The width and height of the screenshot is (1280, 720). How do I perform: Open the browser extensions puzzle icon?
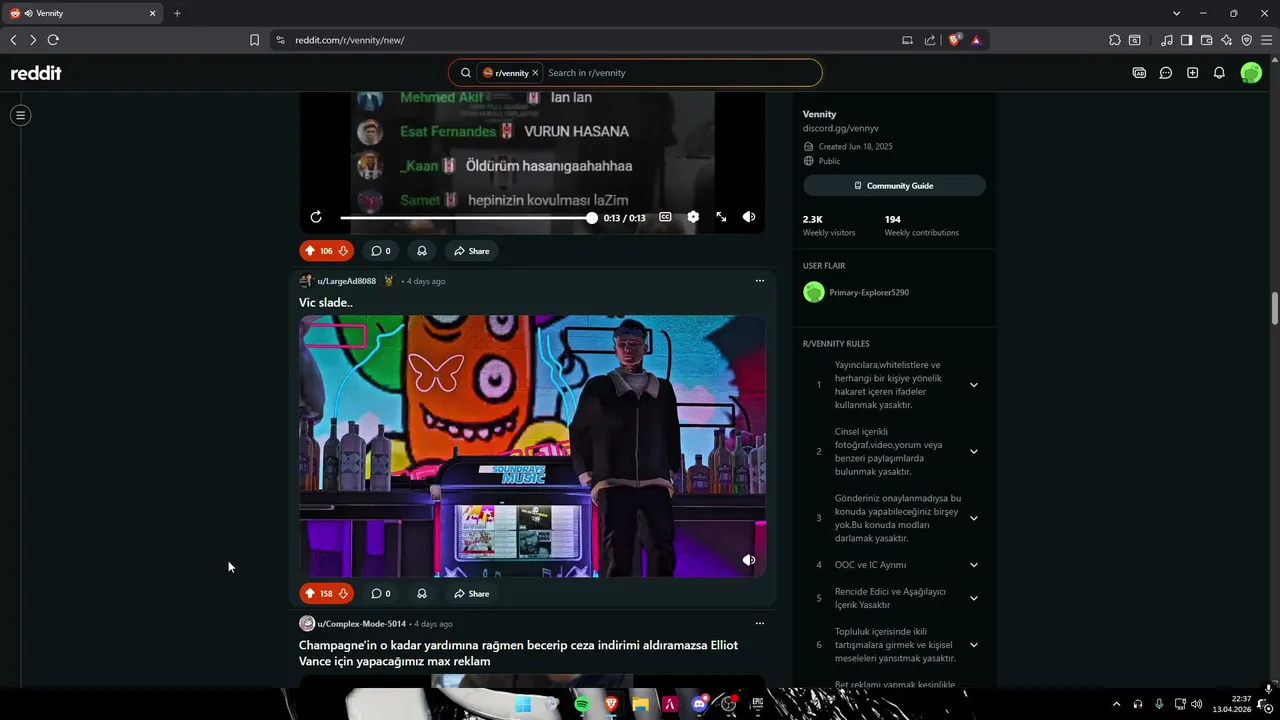(1115, 40)
